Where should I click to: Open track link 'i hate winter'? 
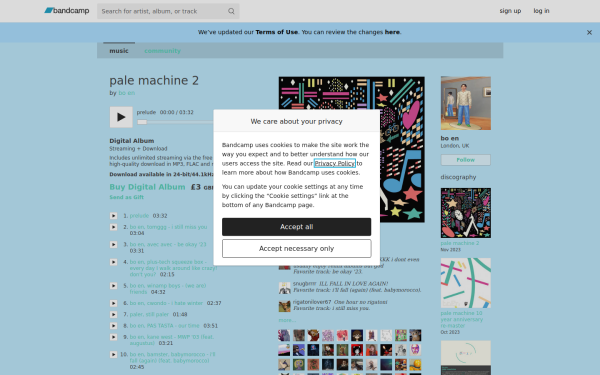click(x=166, y=303)
